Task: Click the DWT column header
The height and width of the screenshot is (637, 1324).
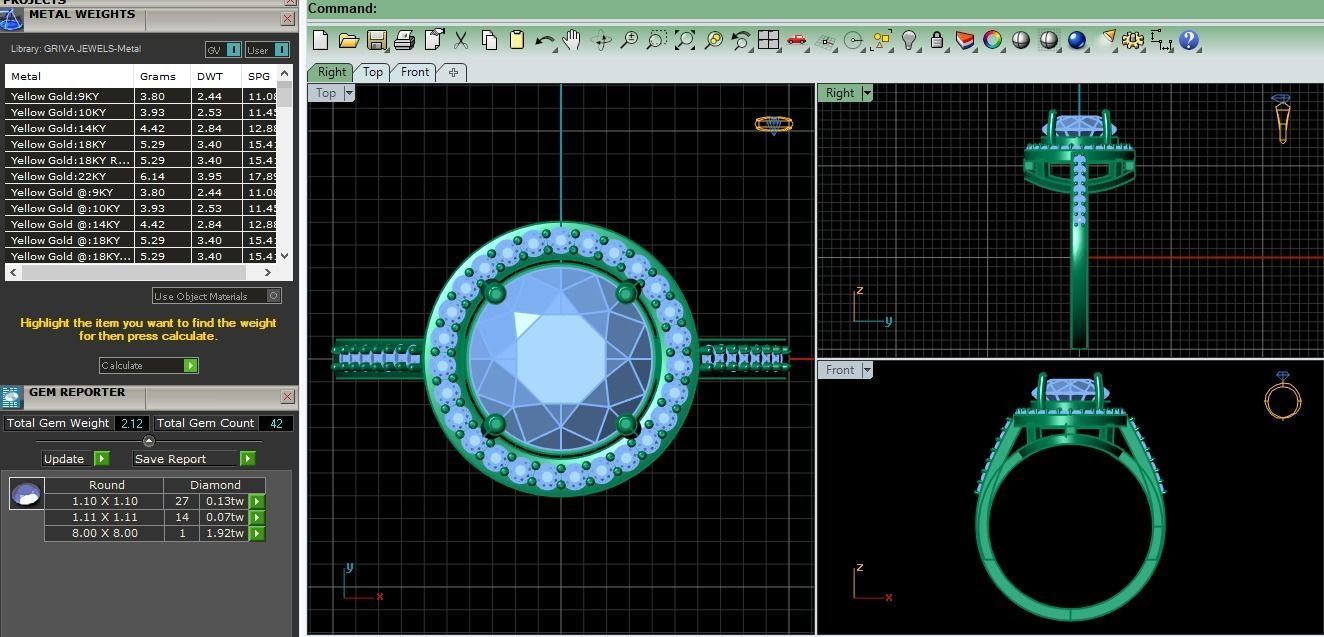Action: tap(216, 76)
